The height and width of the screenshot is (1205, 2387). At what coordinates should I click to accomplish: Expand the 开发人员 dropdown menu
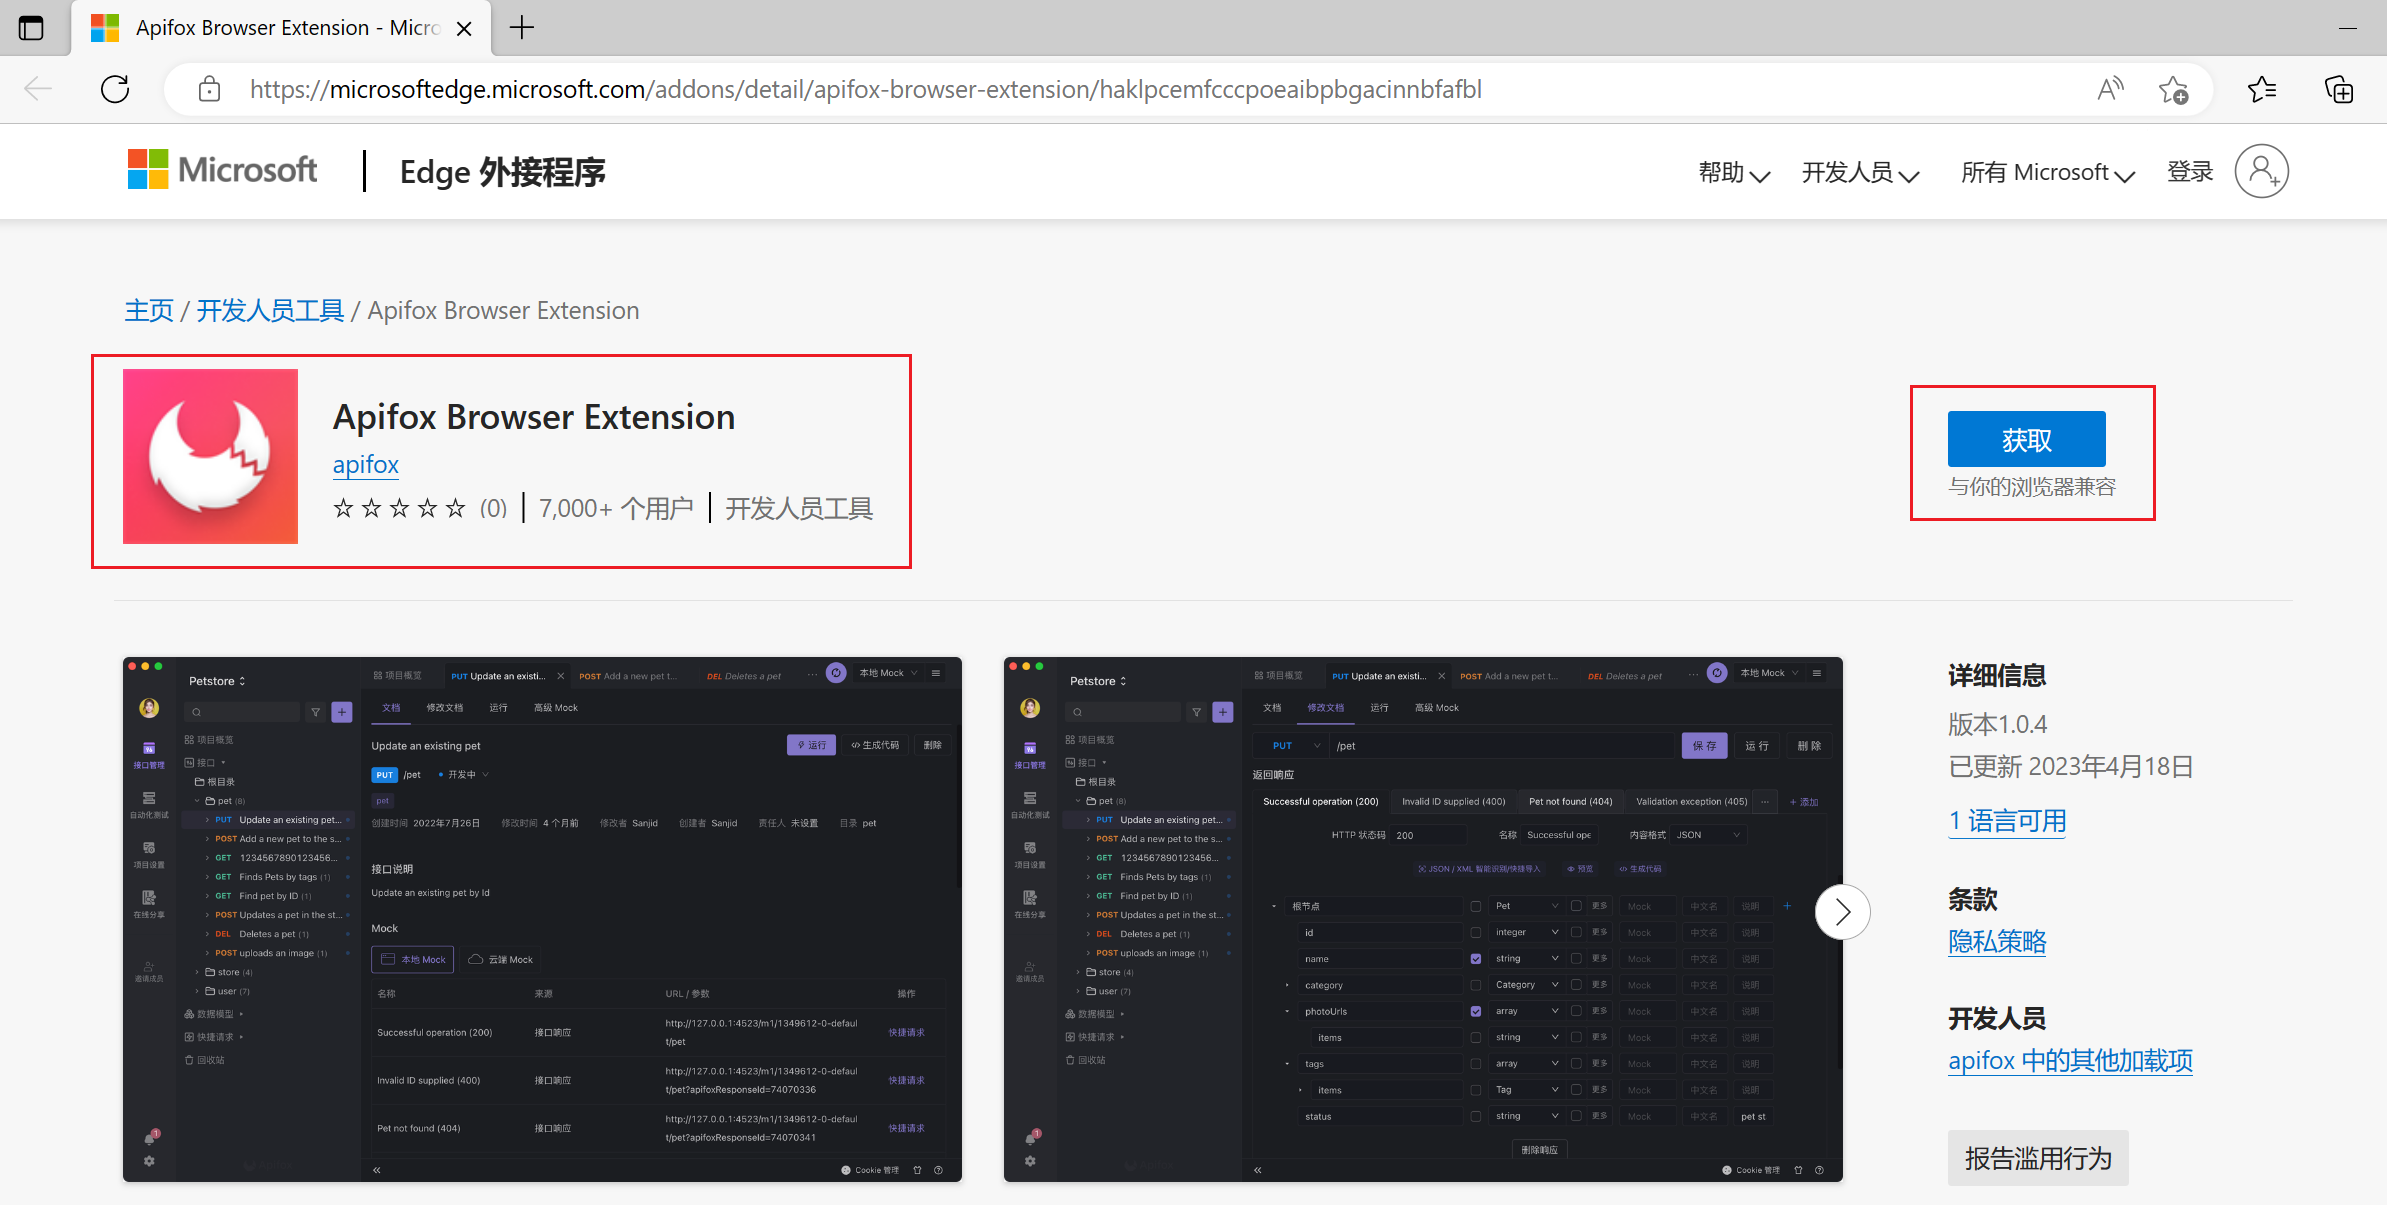coord(1859,173)
